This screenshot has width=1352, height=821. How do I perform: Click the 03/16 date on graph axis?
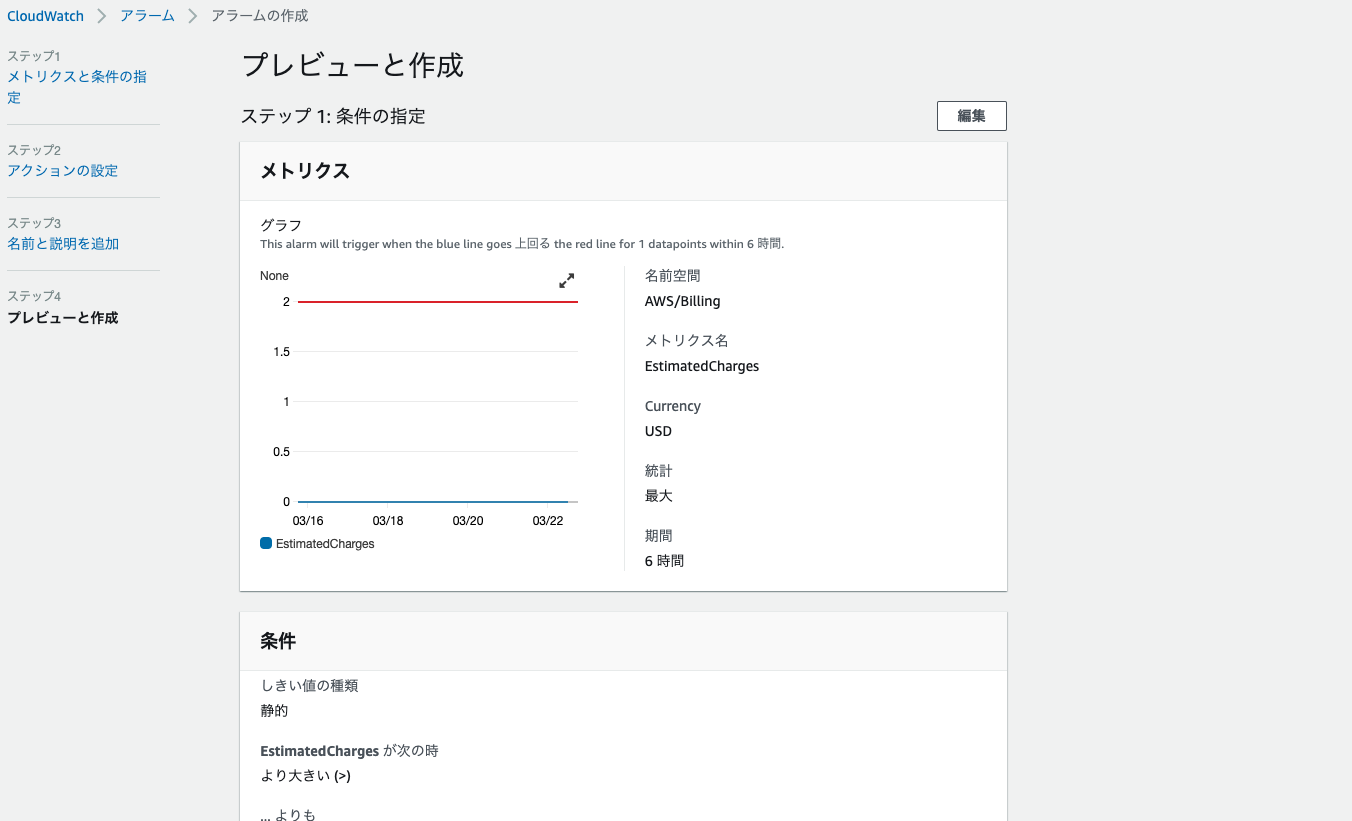click(308, 521)
